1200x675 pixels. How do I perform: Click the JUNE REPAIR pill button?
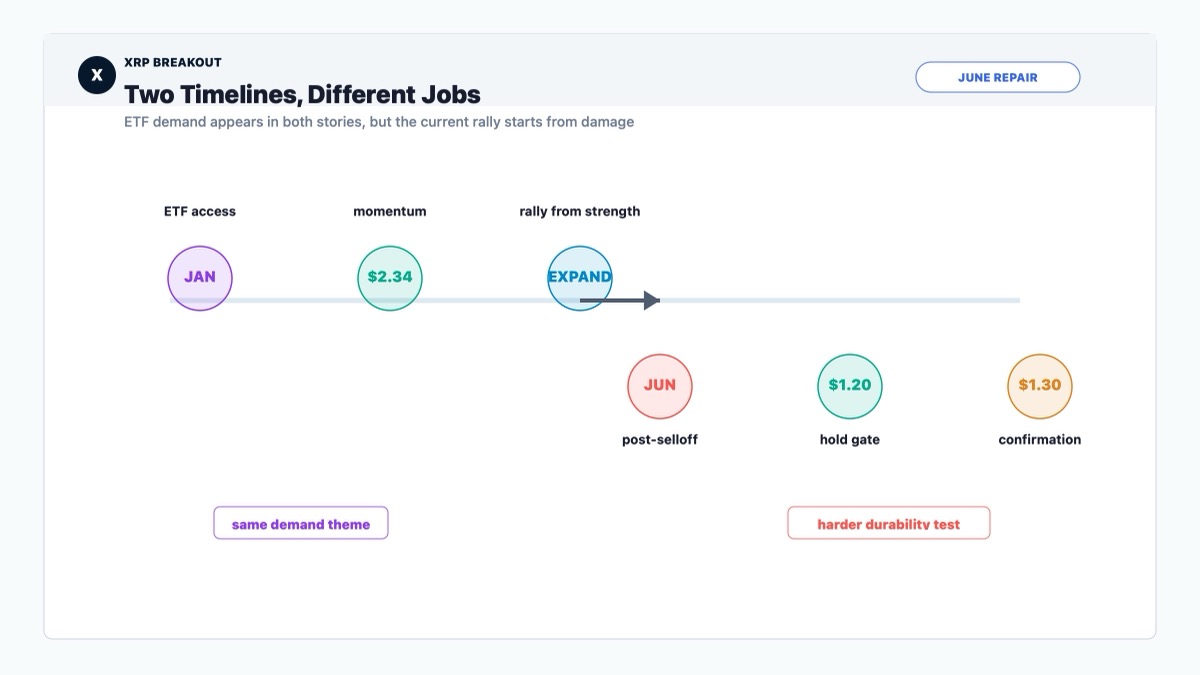(x=997, y=77)
